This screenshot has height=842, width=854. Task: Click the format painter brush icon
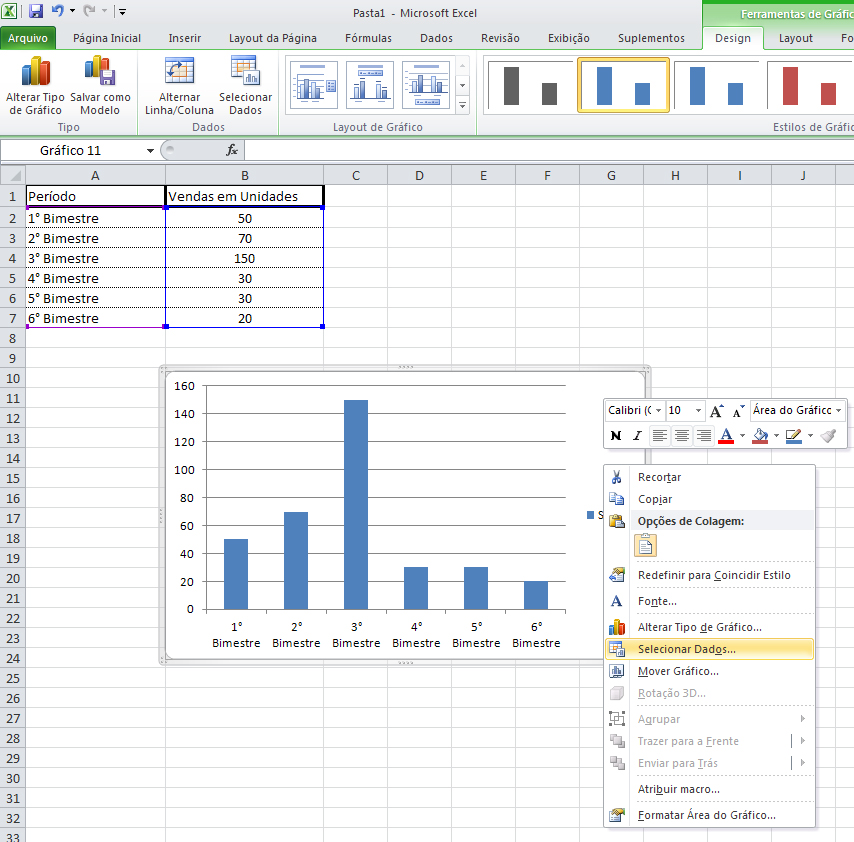(828, 436)
